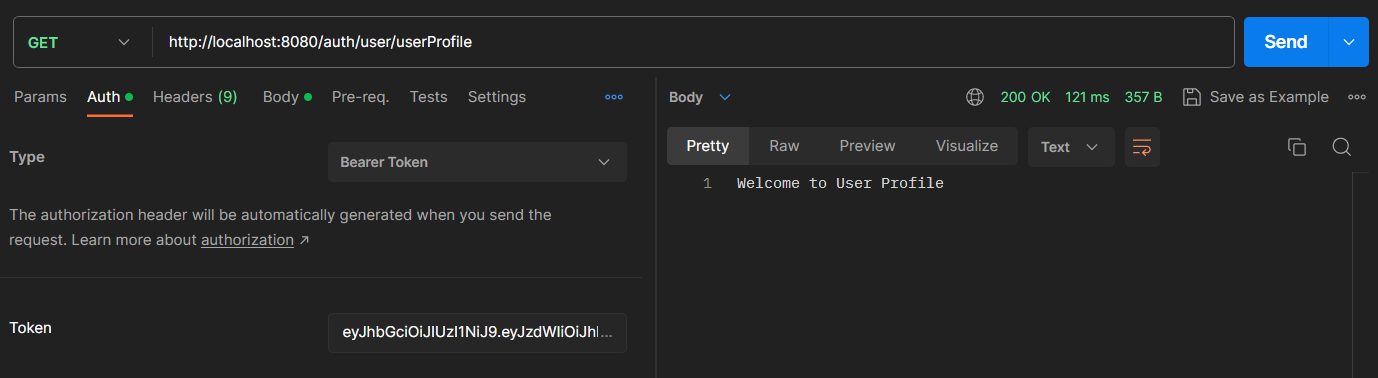The image size is (1378, 378).
Task: Click the Send button
Action: coord(1286,42)
